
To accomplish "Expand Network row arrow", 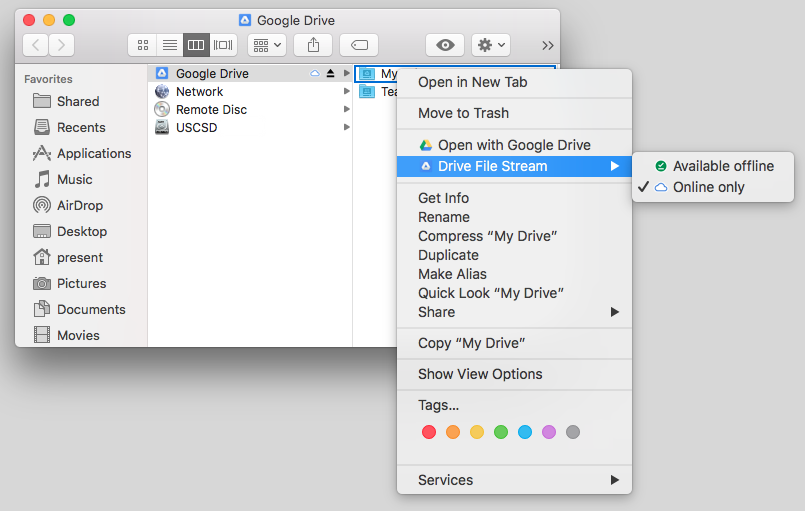I will pyautogui.click(x=347, y=91).
